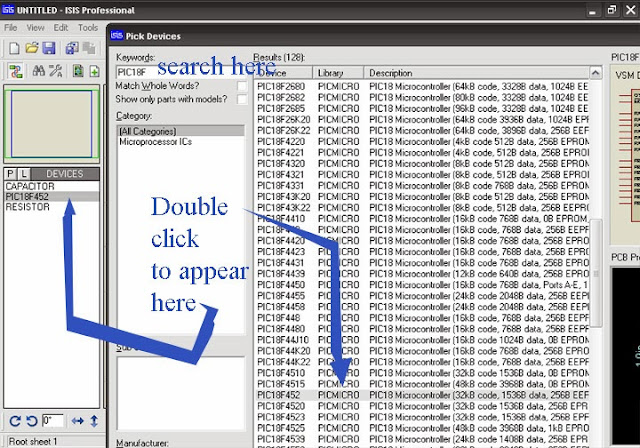This screenshot has width=640, height=448.
Task: Select PIC18F2680 in results
Action: (x=422, y=86)
